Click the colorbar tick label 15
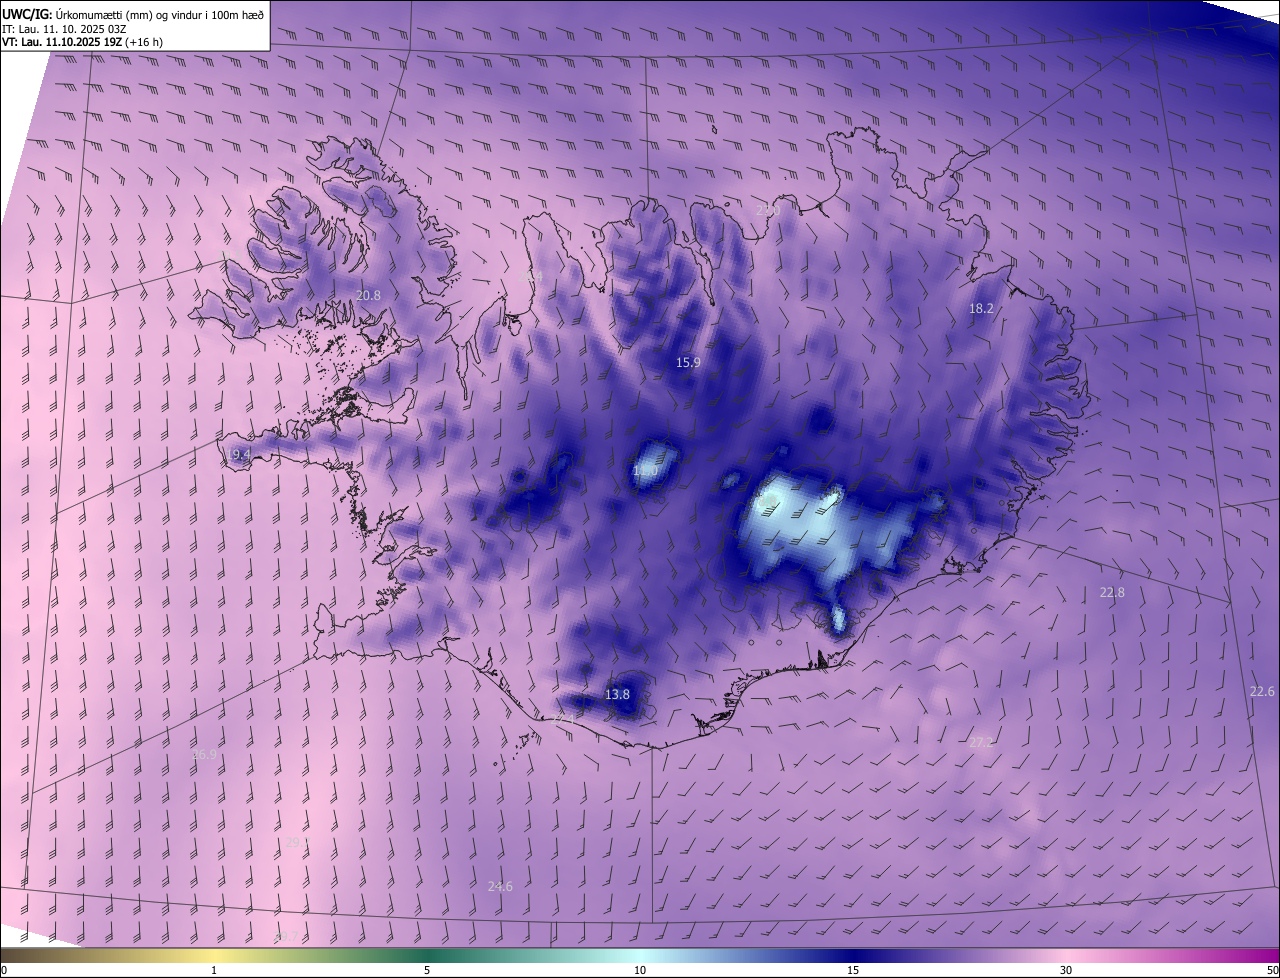Viewport: 1280px width, 978px height. [x=853, y=971]
